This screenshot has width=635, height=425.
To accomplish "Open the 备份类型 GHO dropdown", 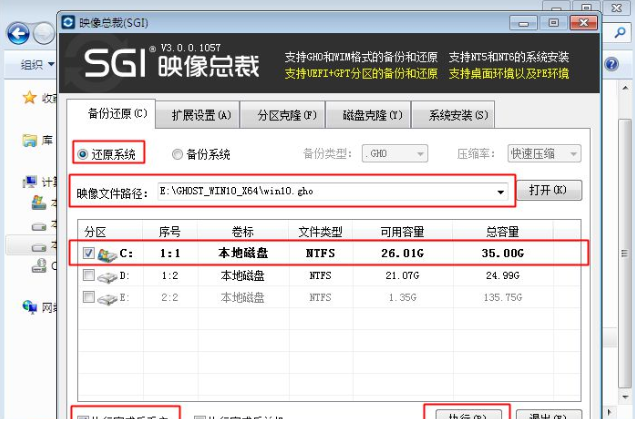I will pyautogui.click(x=420, y=154).
